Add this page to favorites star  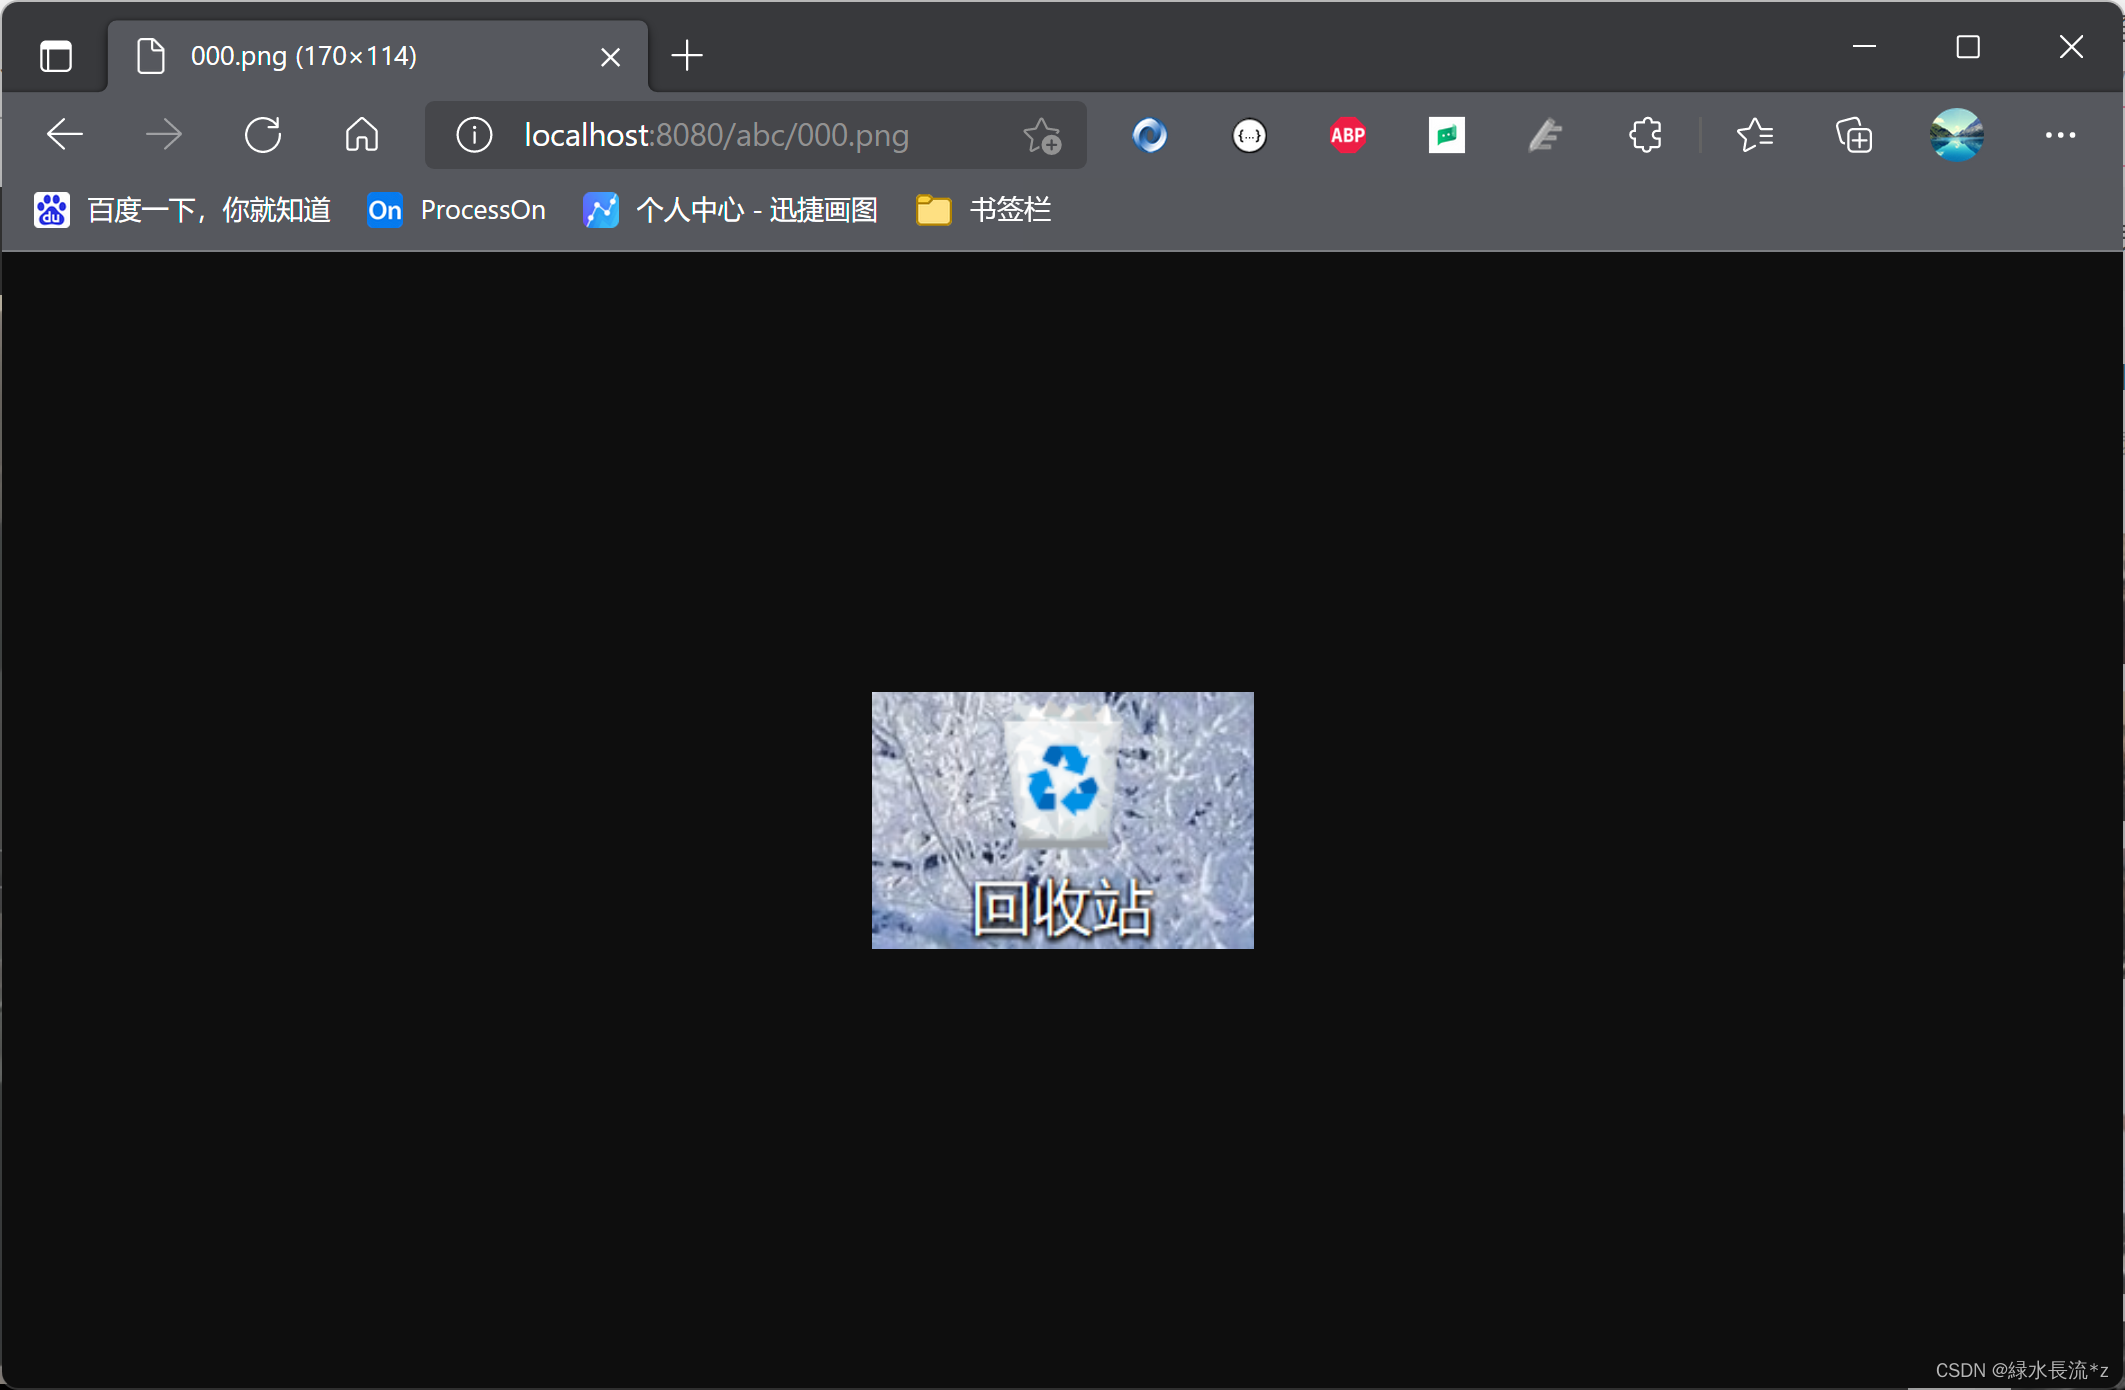pyautogui.click(x=1042, y=135)
